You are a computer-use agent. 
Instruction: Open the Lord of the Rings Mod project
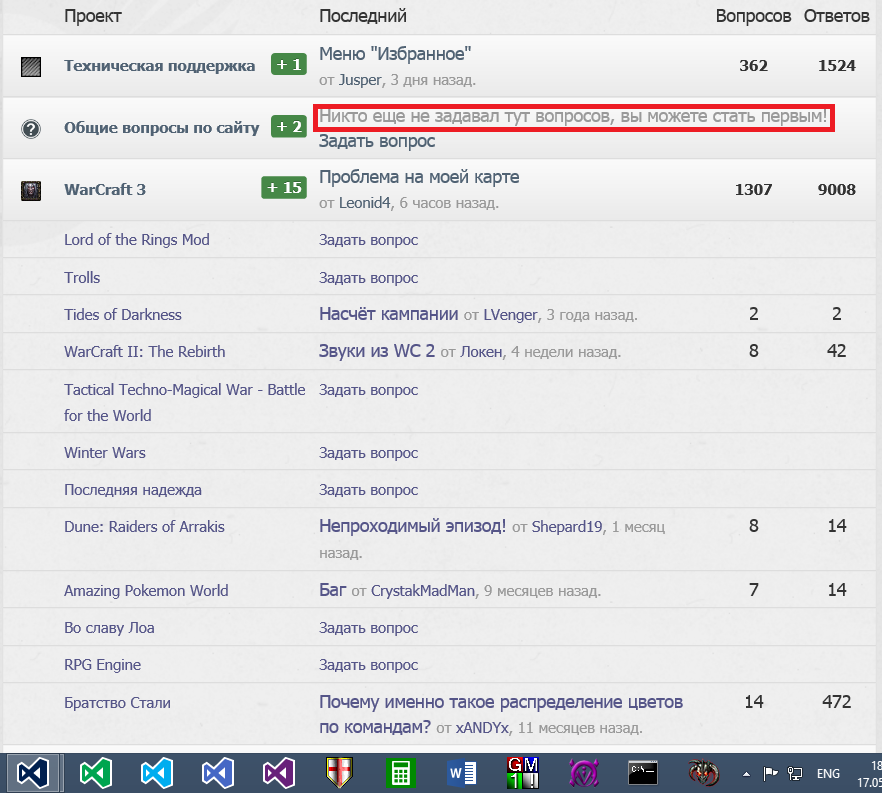[137, 240]
